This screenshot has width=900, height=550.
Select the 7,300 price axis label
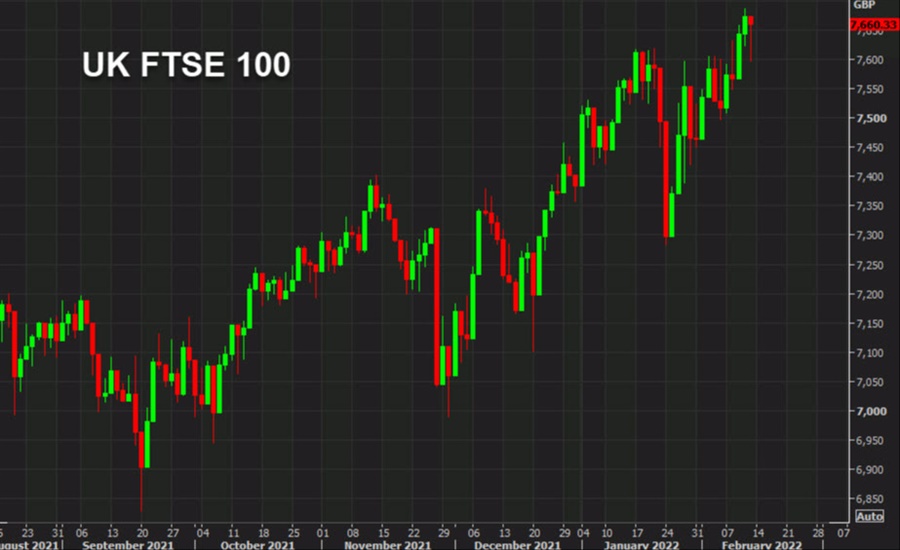coord(870,235)
